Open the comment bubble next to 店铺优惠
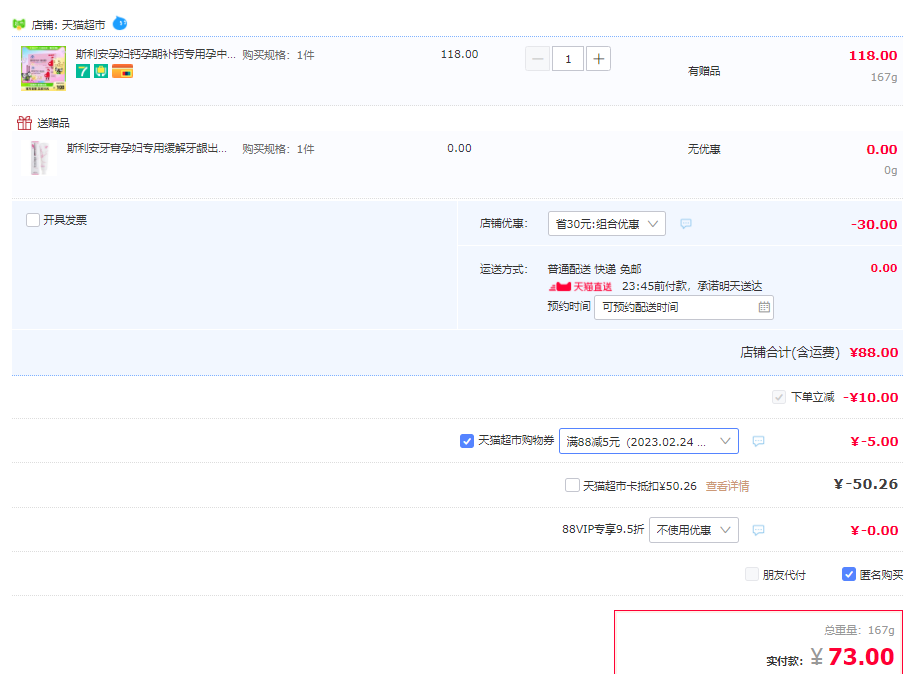This screenshot has width=921, height=674. 685,223
